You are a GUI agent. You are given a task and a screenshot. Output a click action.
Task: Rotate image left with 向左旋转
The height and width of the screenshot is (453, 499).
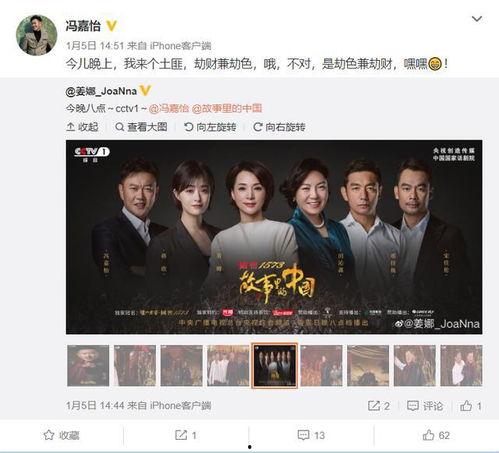[x=210, y=127]
